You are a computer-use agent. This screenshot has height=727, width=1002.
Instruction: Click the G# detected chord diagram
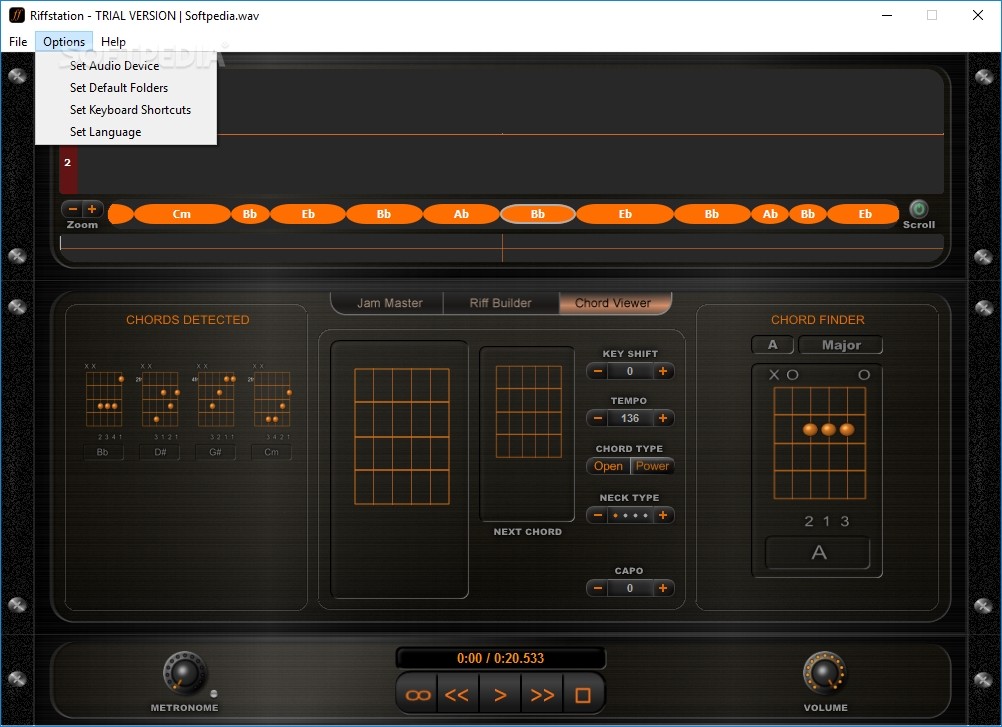coord(216,399)
